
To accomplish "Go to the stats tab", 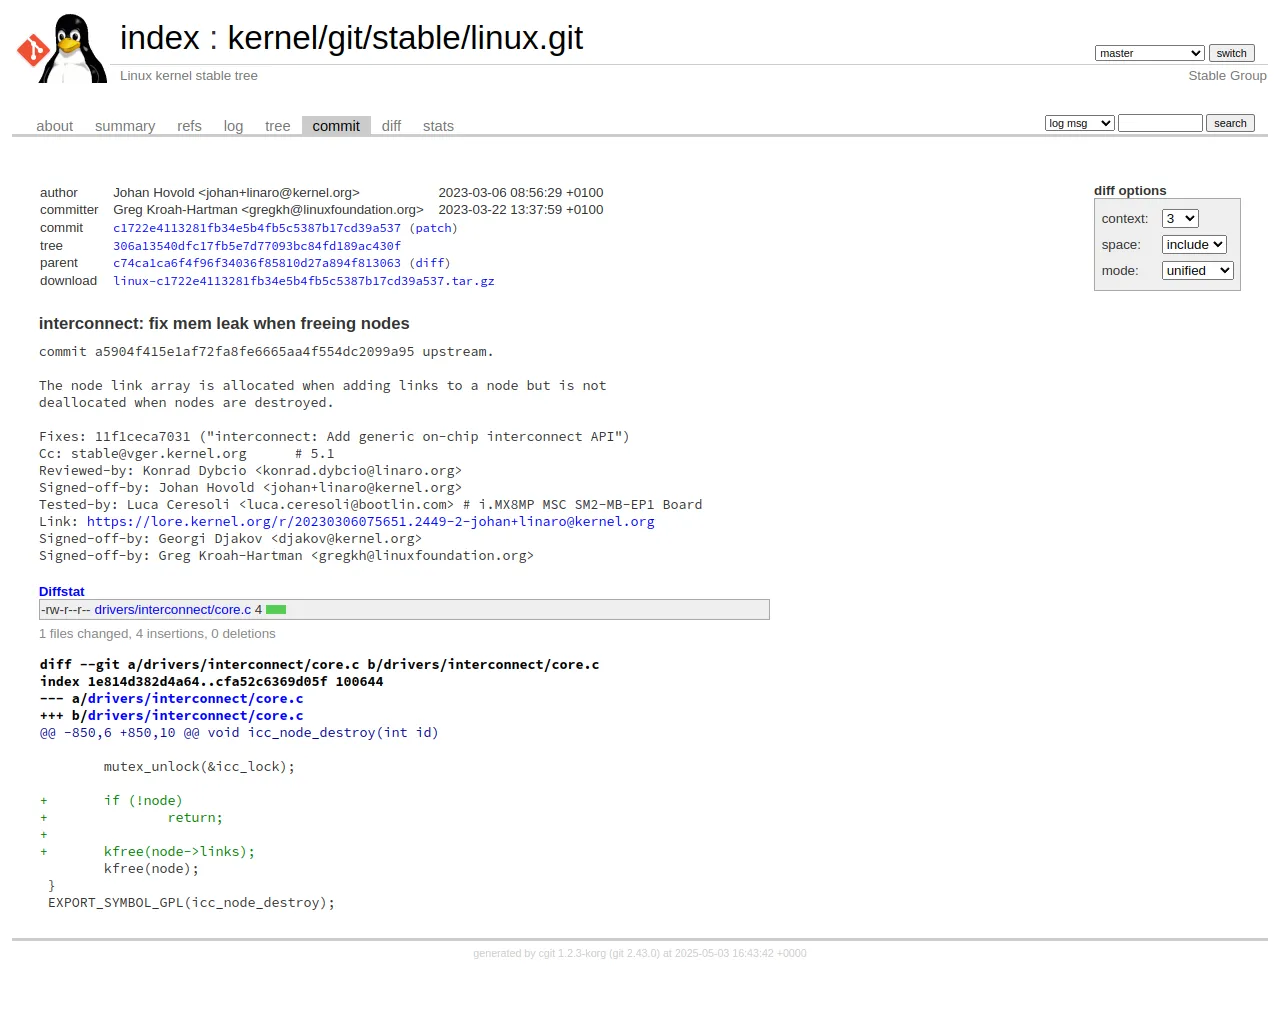I will 438,126.
